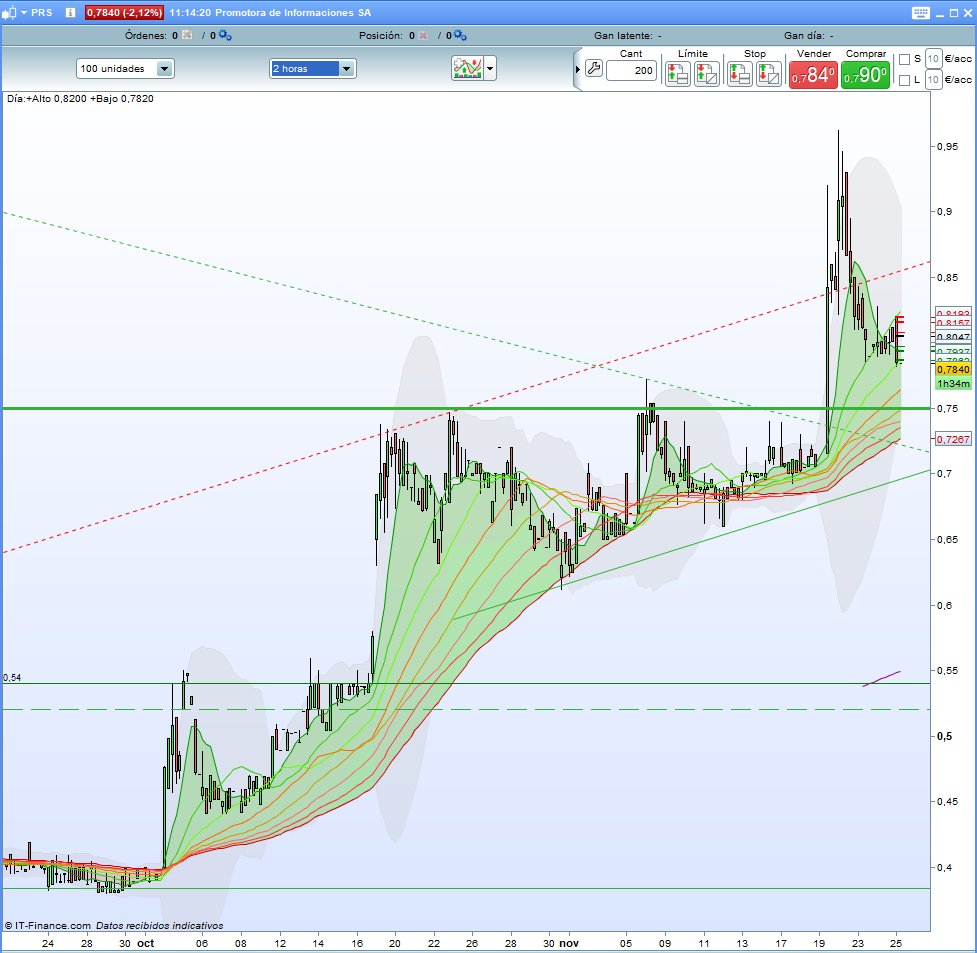
Task: Click the 0,8047 price label on axis
Action: [x=953, y=337]
